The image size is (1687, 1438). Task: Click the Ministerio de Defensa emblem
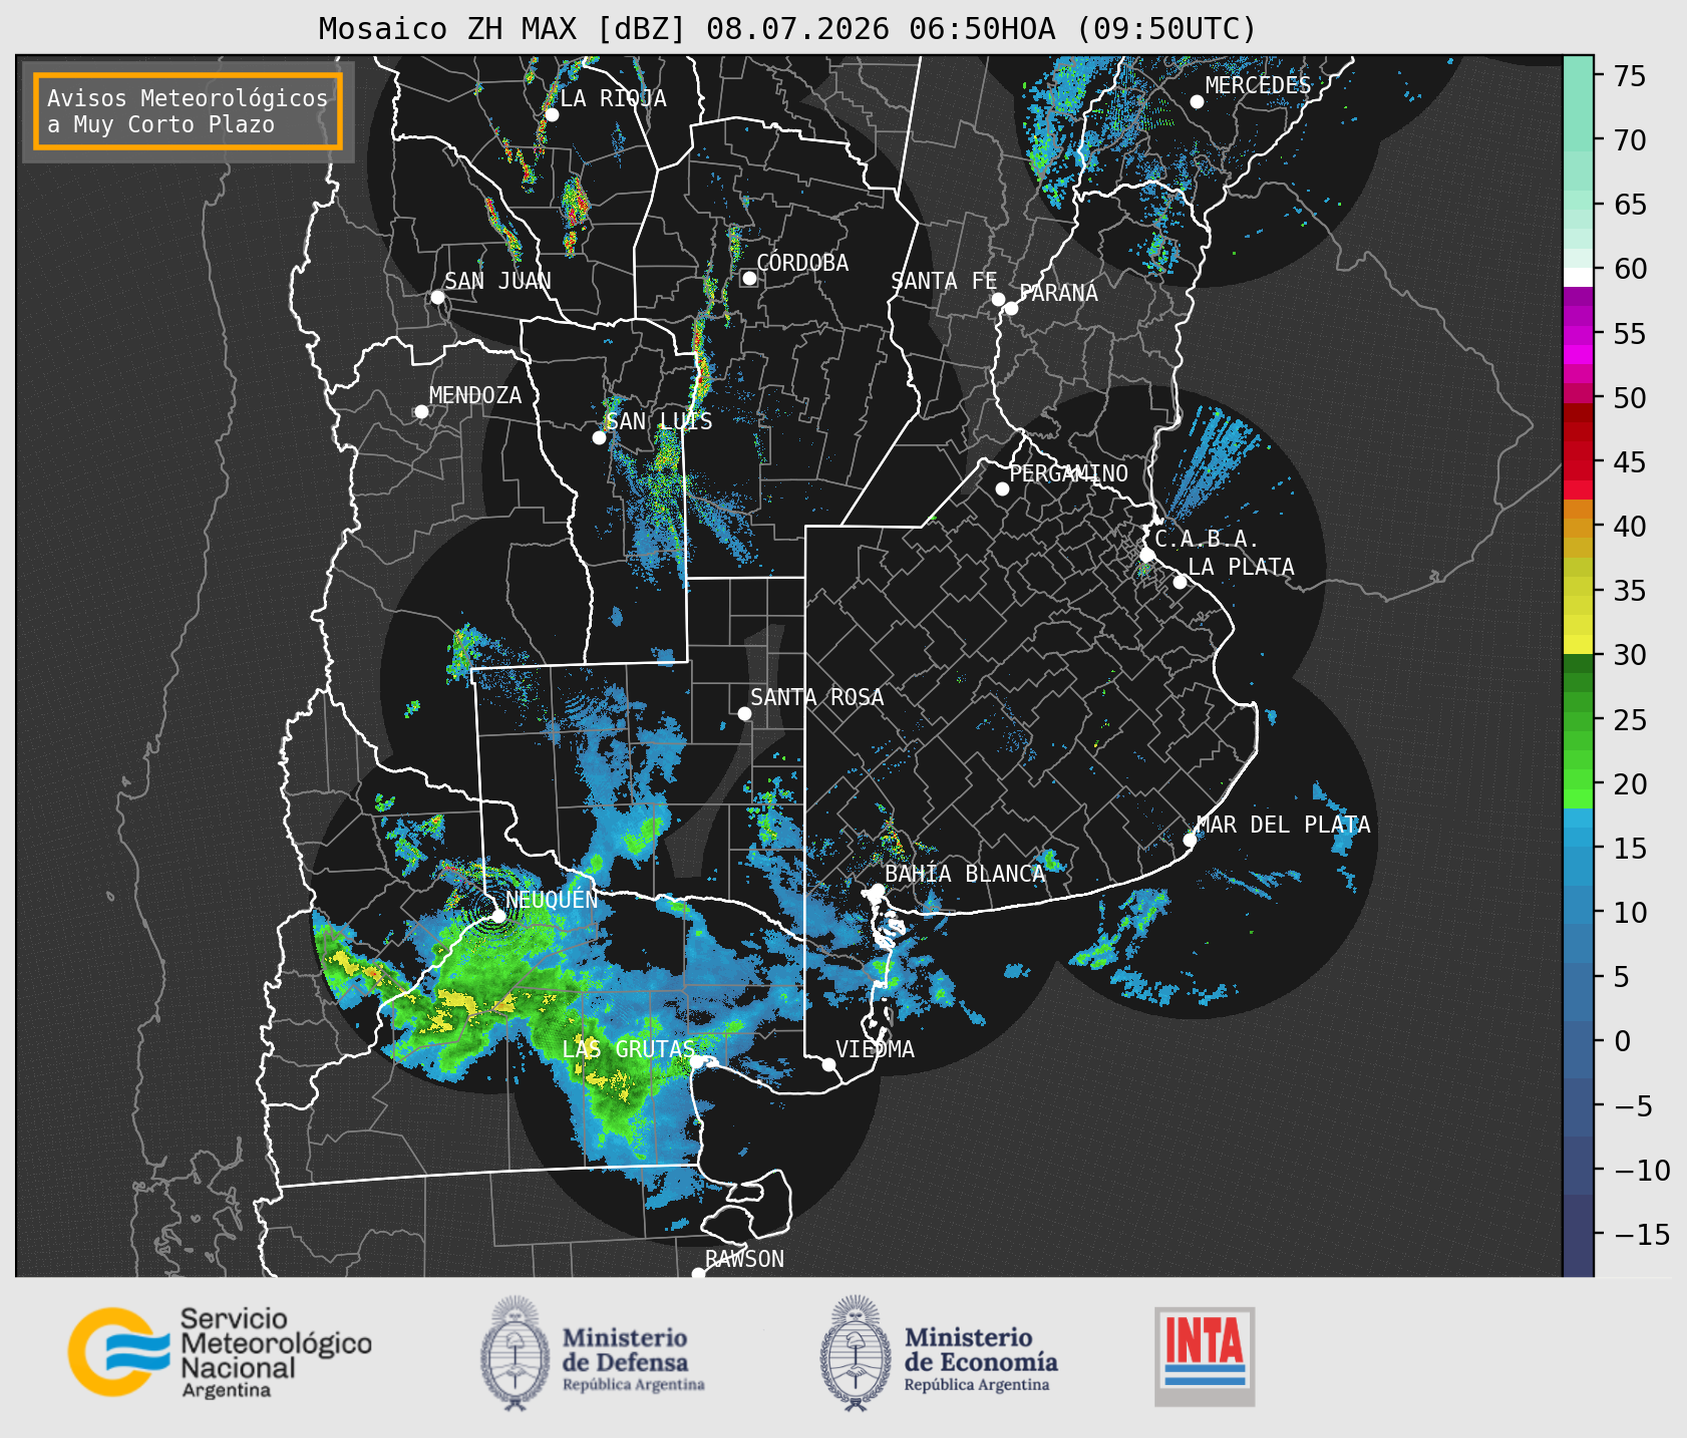515,1353
